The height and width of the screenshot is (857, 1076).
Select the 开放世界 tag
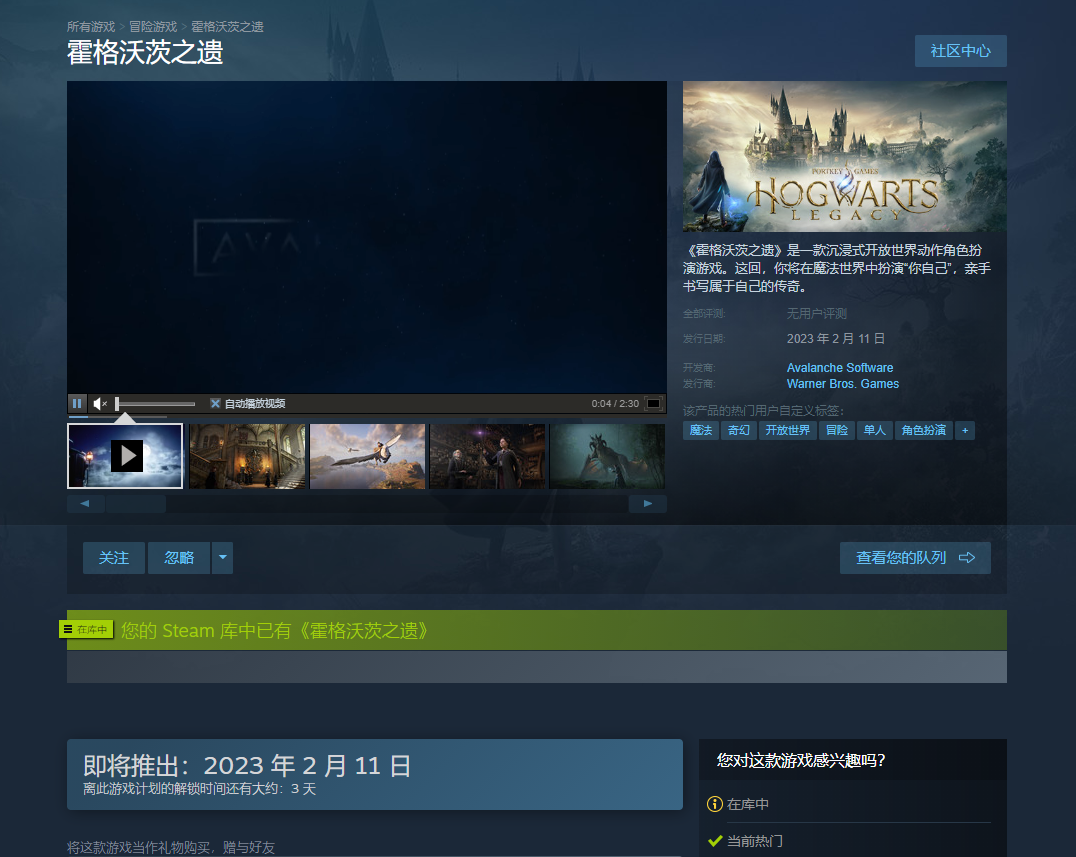787,430
